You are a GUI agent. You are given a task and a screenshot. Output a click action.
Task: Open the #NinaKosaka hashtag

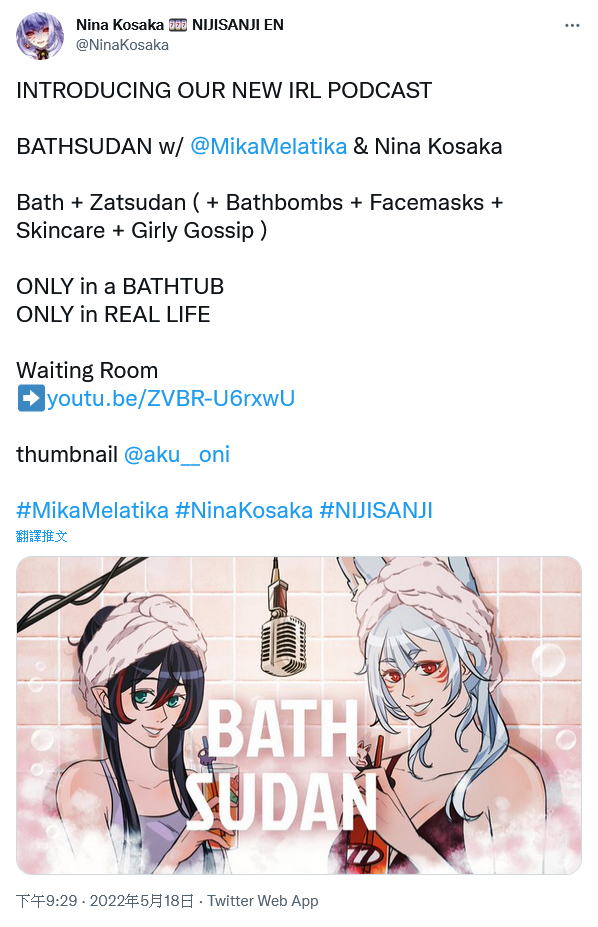coord(243,510)
